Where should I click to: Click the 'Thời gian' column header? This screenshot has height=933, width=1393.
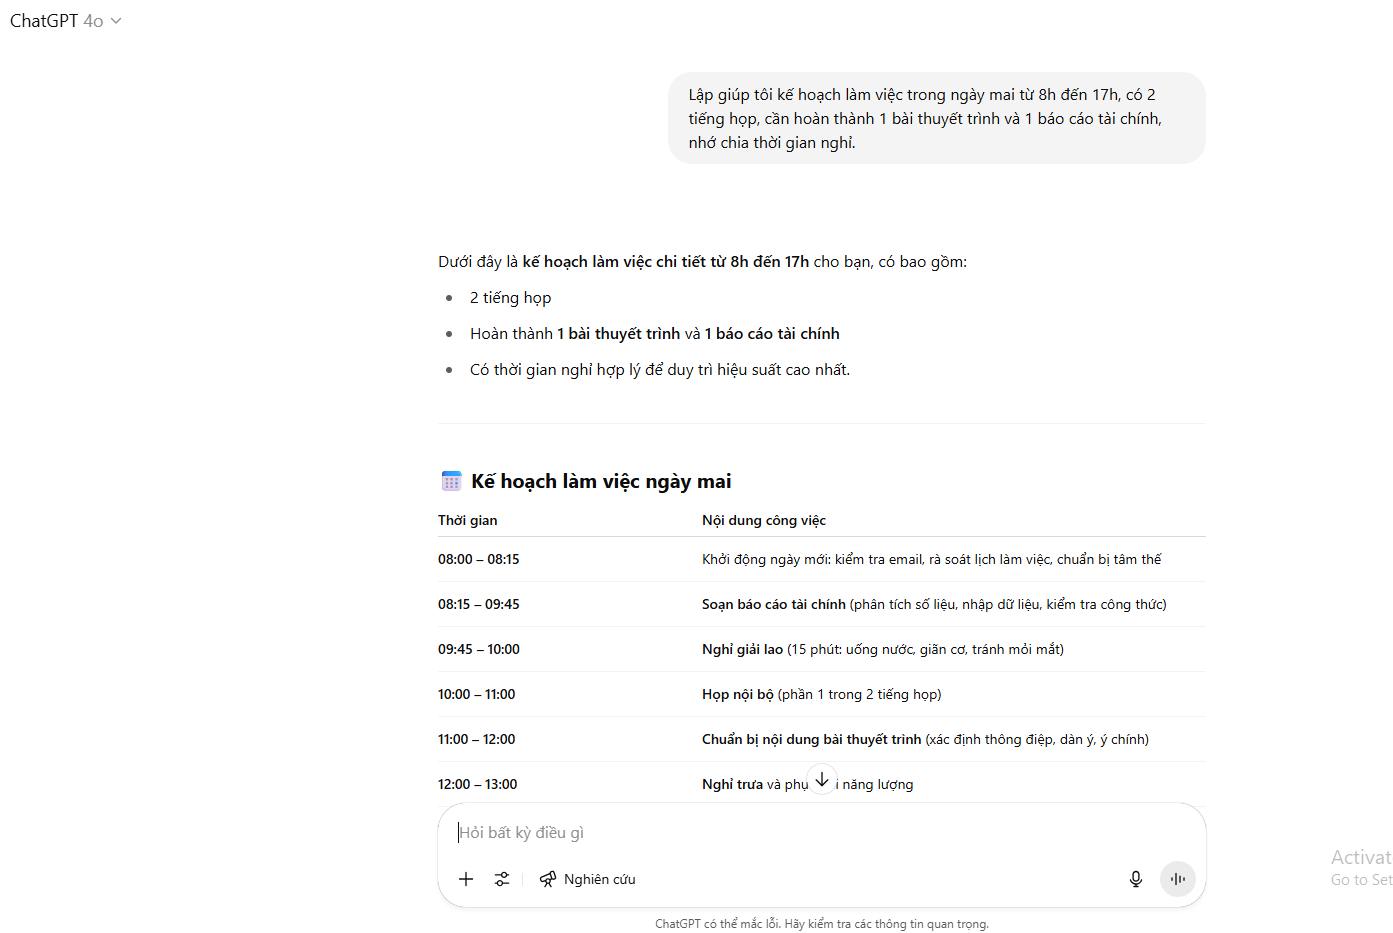468,520
